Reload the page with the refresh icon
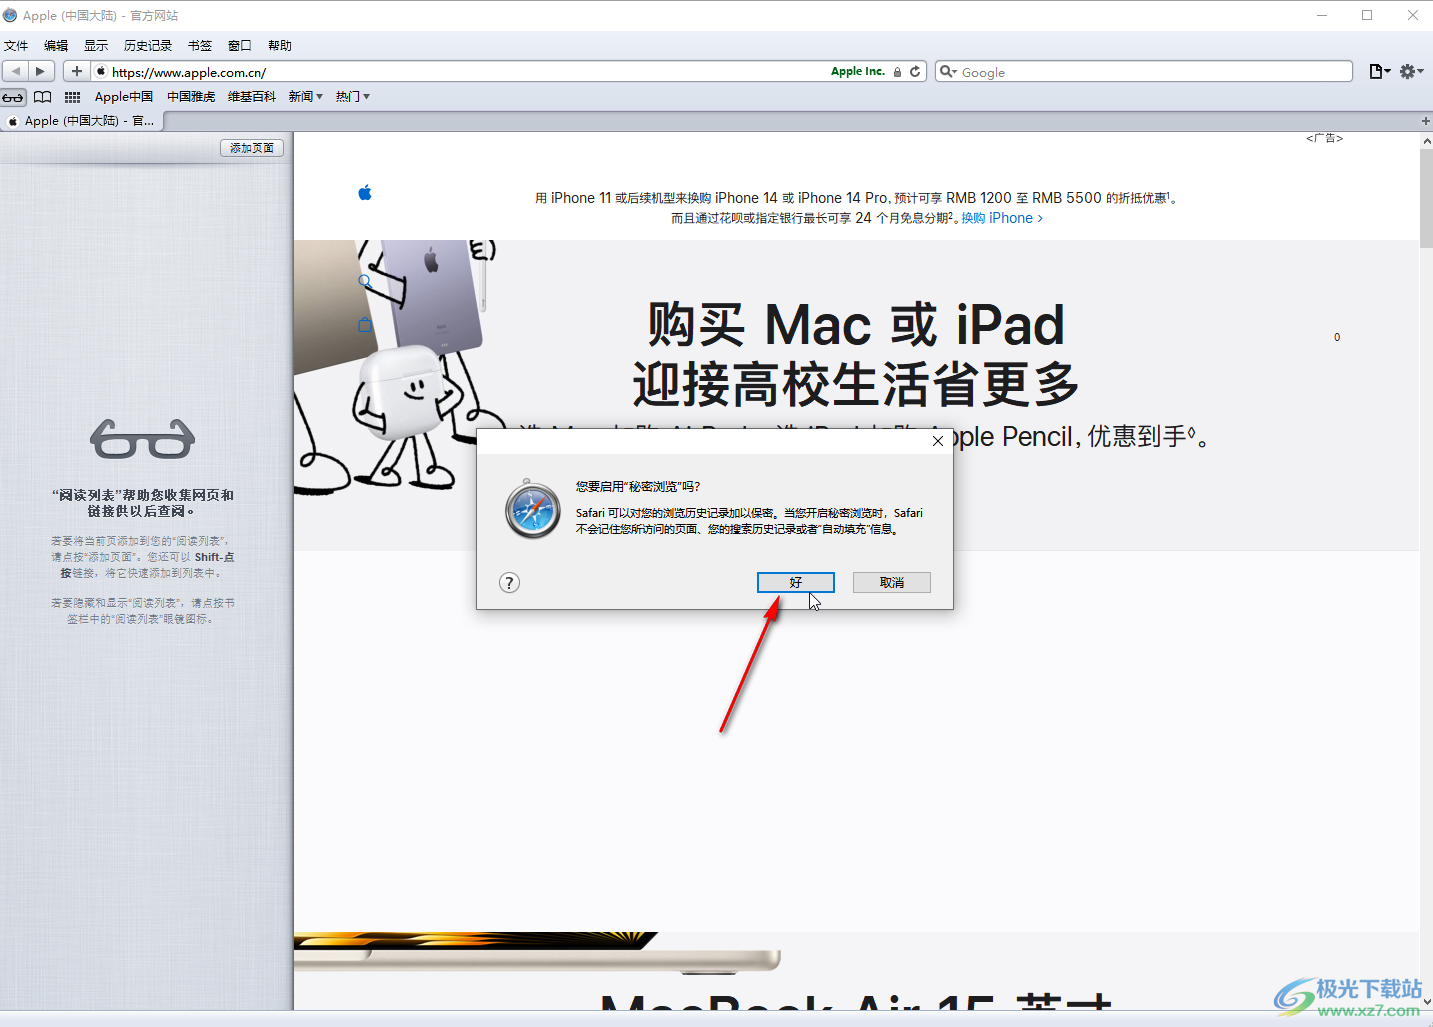The image size is (1433, 1027). pyautogui.click(x=915, y=72)
